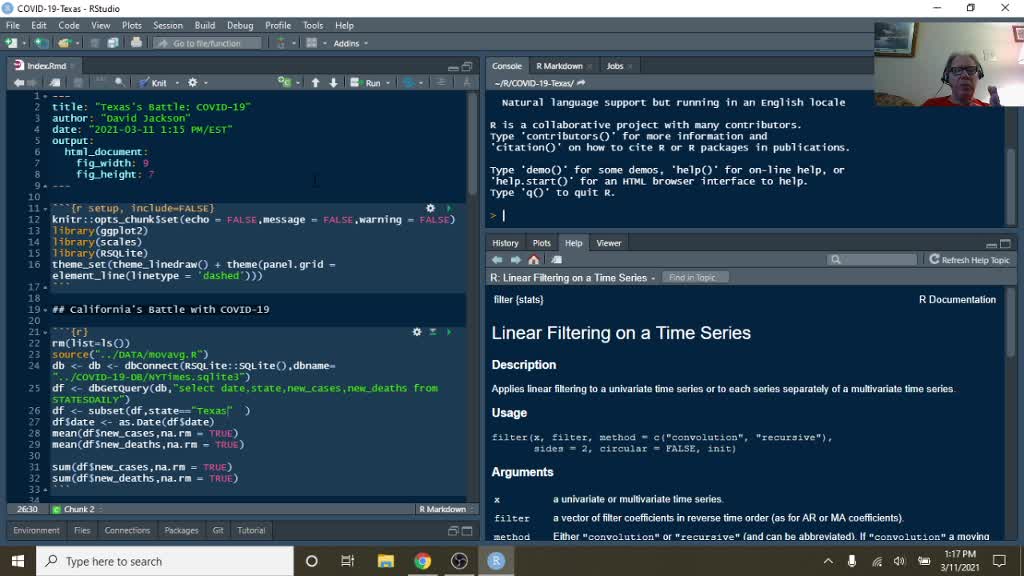Open the Addins dropdown
This screenshot has height=576, width=1024.
click(x=351, y=43)
